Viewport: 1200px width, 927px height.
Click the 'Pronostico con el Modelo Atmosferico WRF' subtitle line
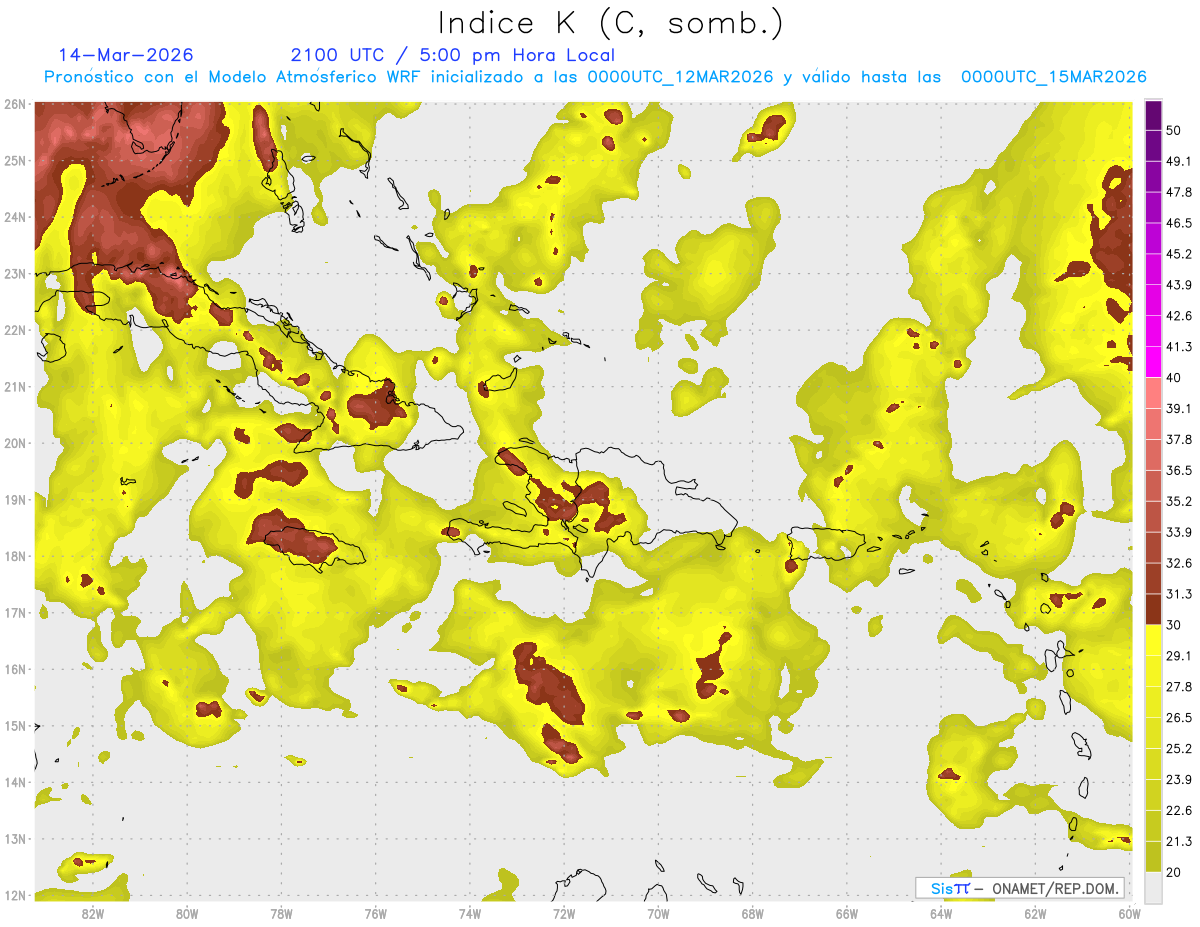coord(595,77)
